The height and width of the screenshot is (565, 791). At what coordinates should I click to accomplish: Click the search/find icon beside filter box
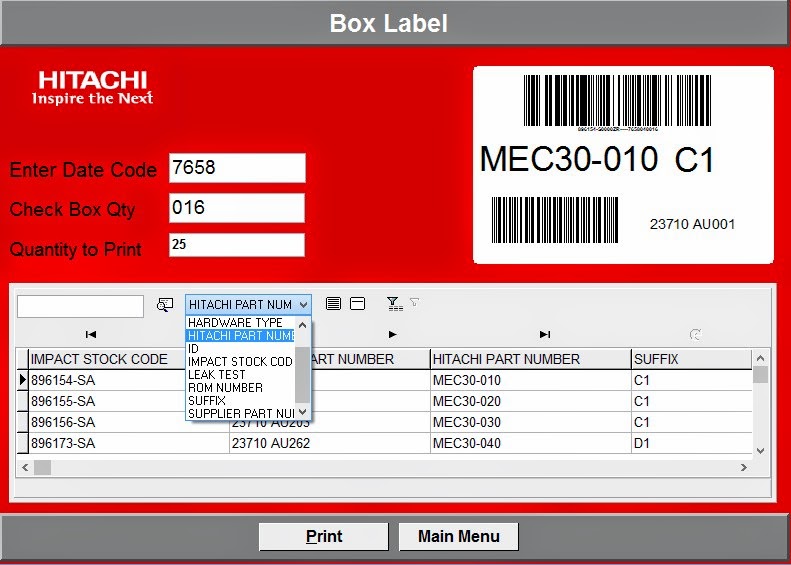point(164,305)
